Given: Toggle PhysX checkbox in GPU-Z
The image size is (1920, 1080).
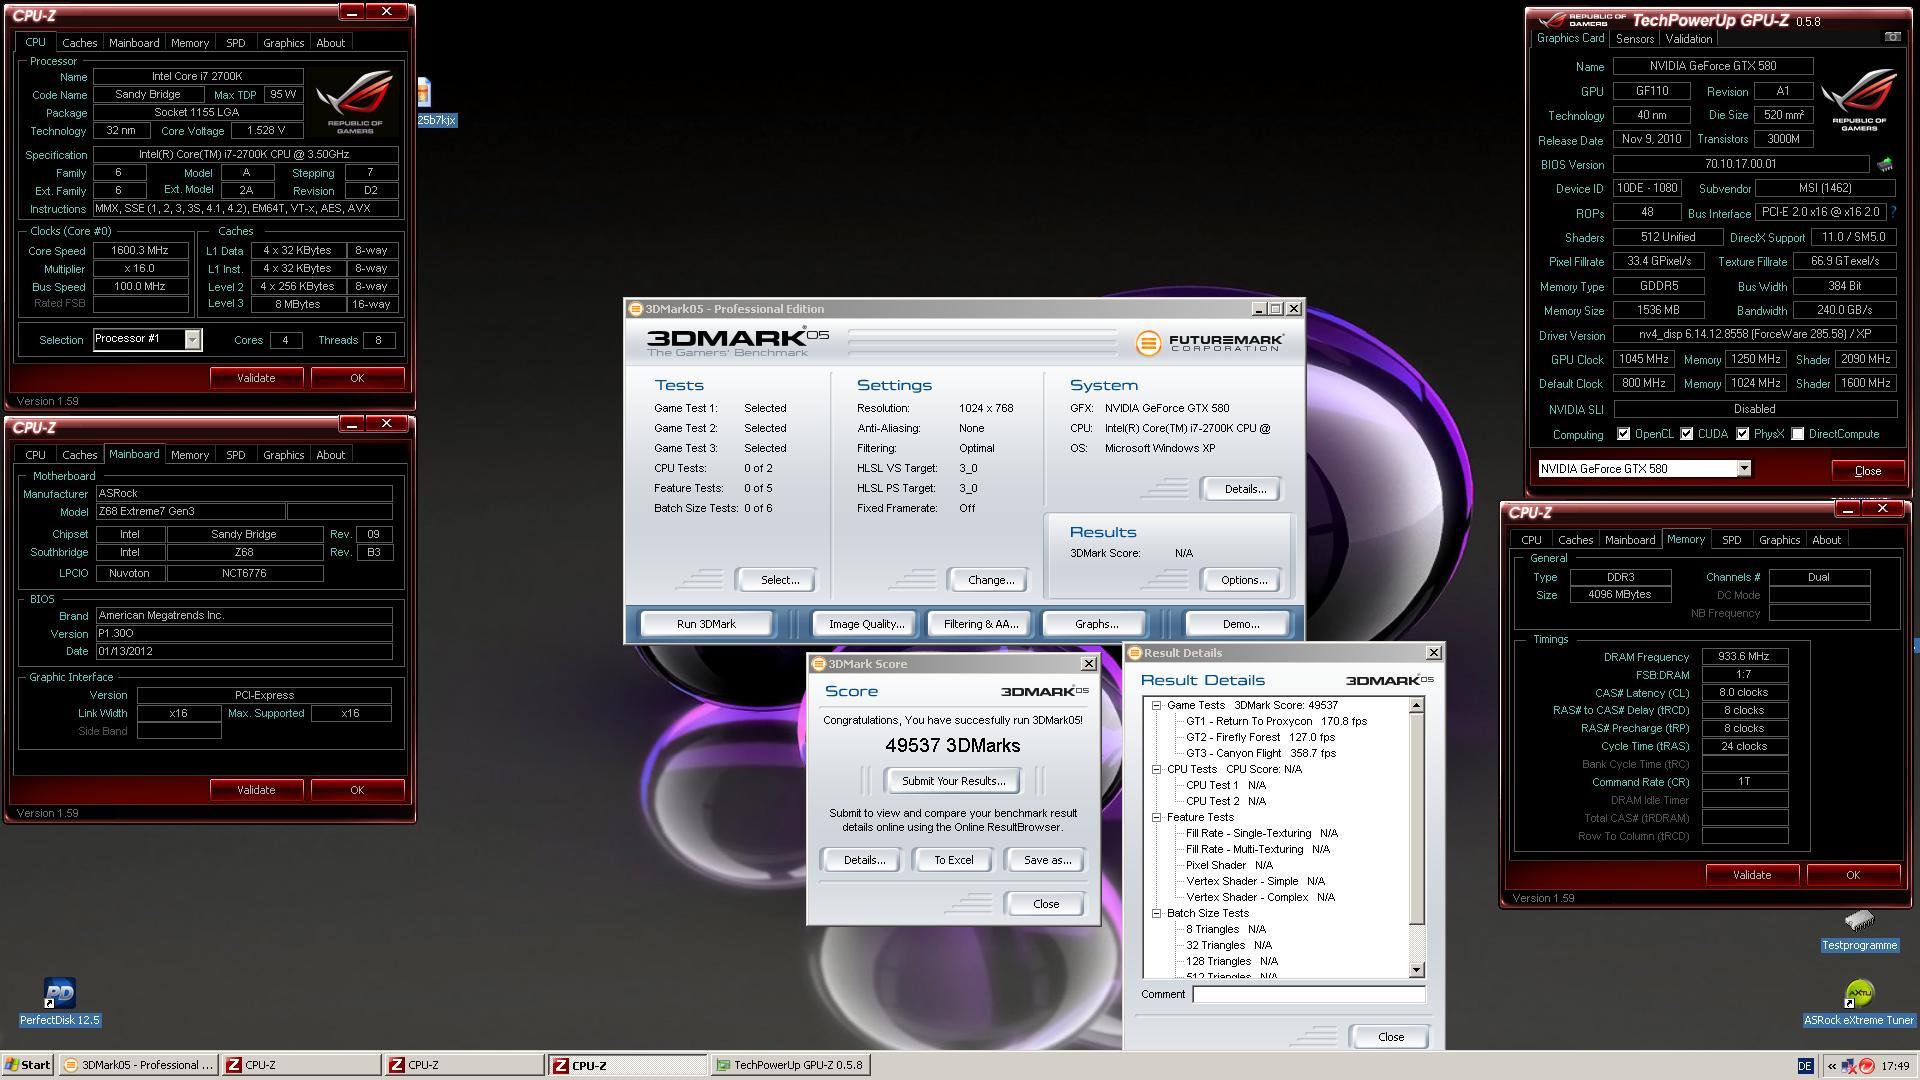Looking at the screenshot, I should tap(1743, 434).
